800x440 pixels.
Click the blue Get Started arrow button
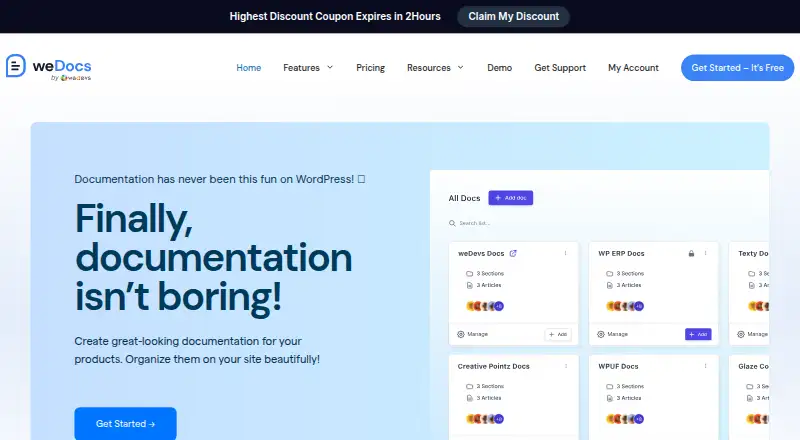pyautogui.click(x=126, y=424)
